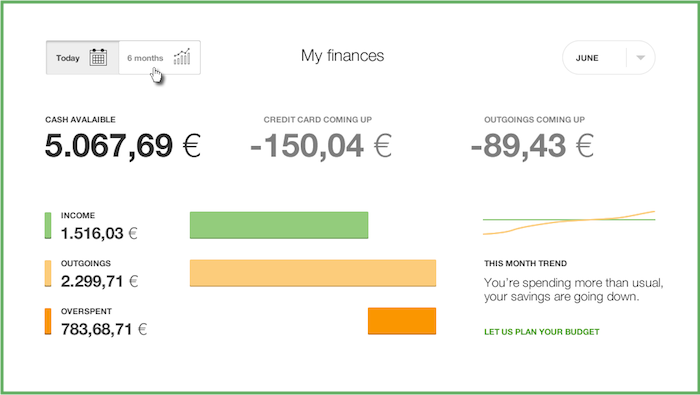
Task: Switch to the Today view tab
Action: [x=83, y=58]
